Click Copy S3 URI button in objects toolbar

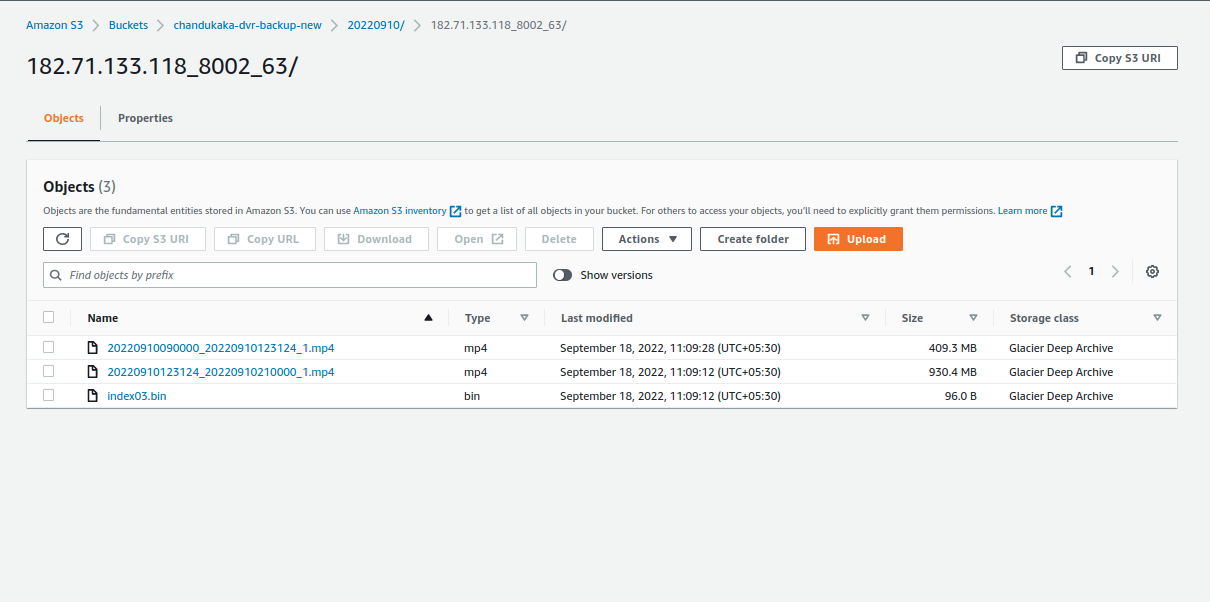point(148,239)
